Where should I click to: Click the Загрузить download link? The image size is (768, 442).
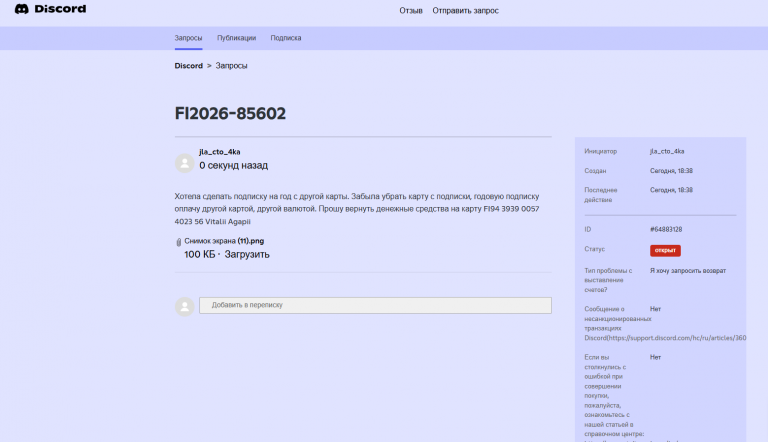247,254
